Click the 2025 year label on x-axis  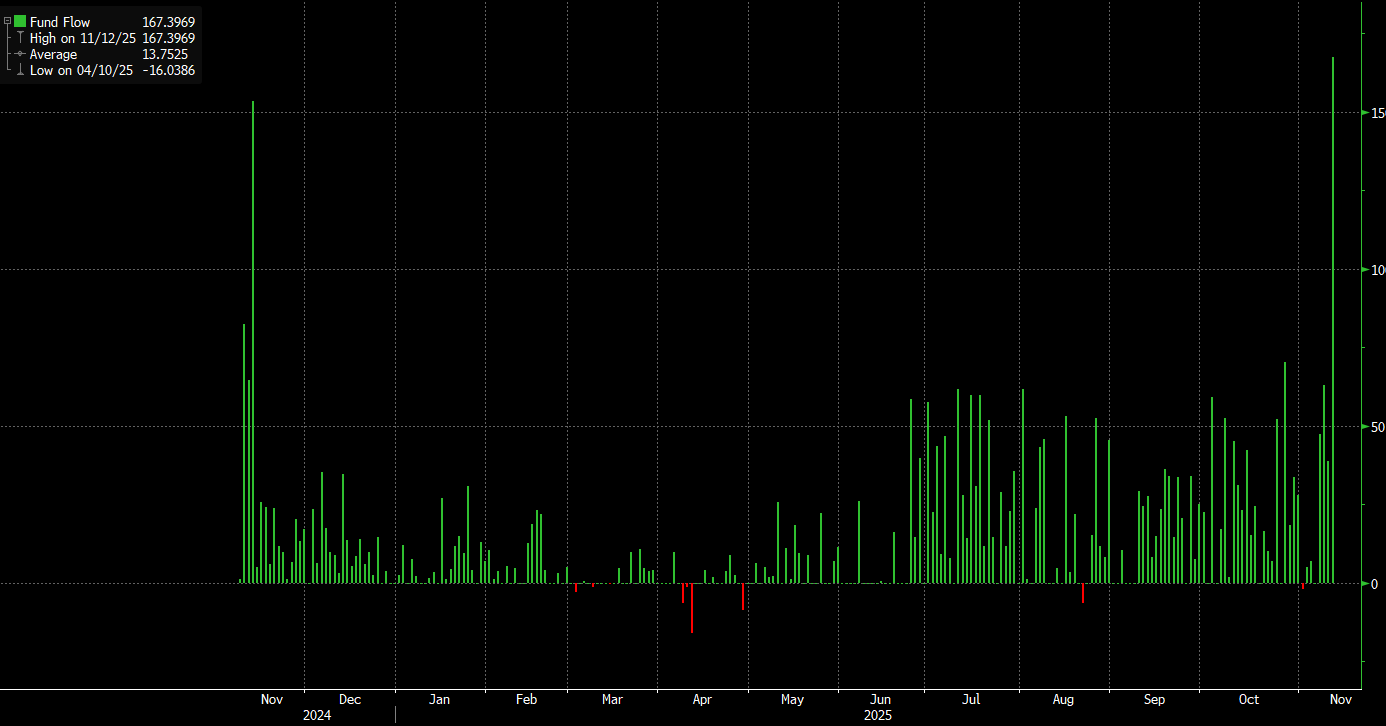[878, 716]
